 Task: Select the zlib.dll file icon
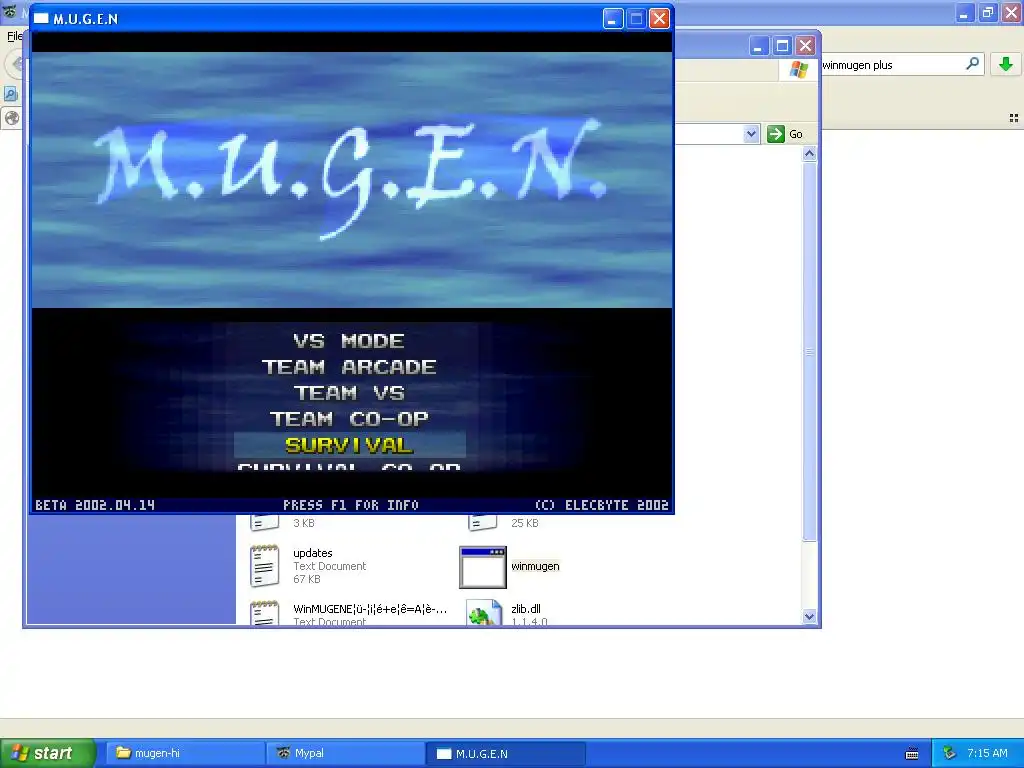484,613
